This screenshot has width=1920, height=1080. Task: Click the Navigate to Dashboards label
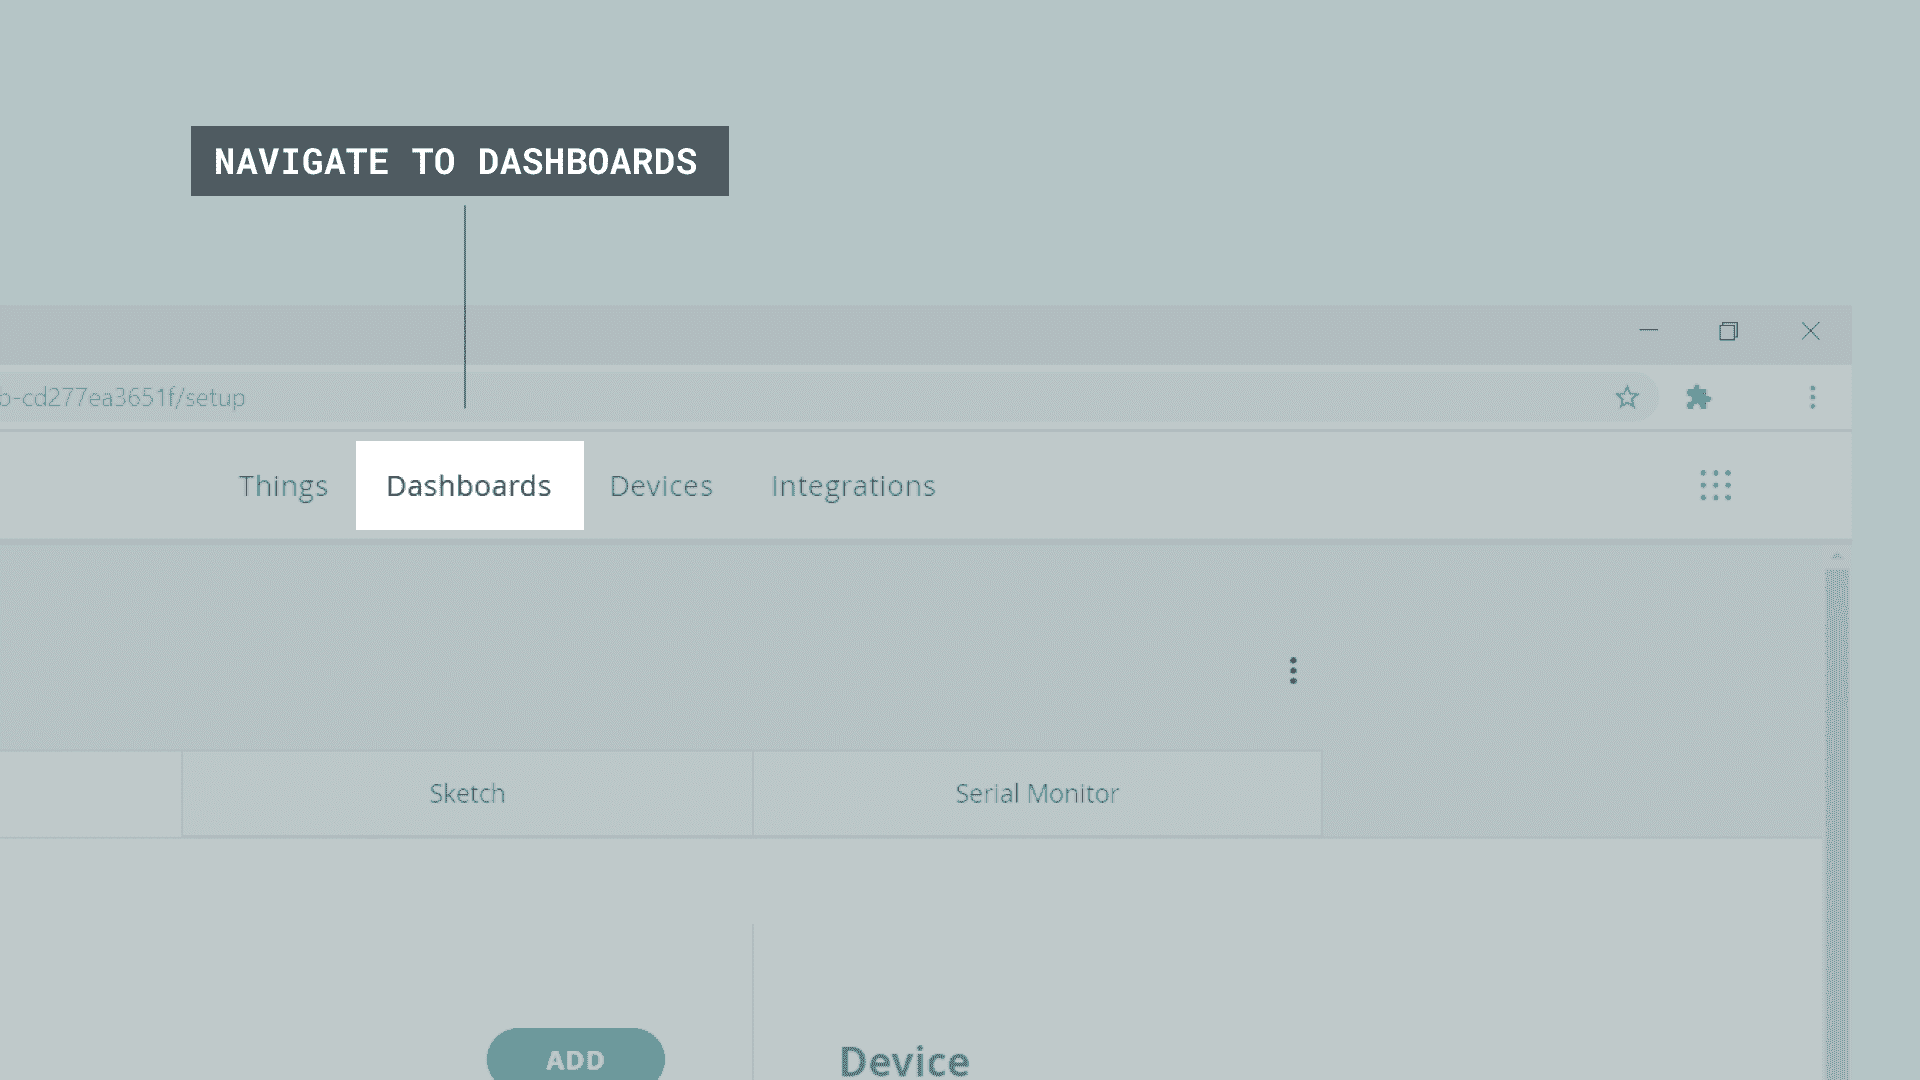tap(459, 161)
